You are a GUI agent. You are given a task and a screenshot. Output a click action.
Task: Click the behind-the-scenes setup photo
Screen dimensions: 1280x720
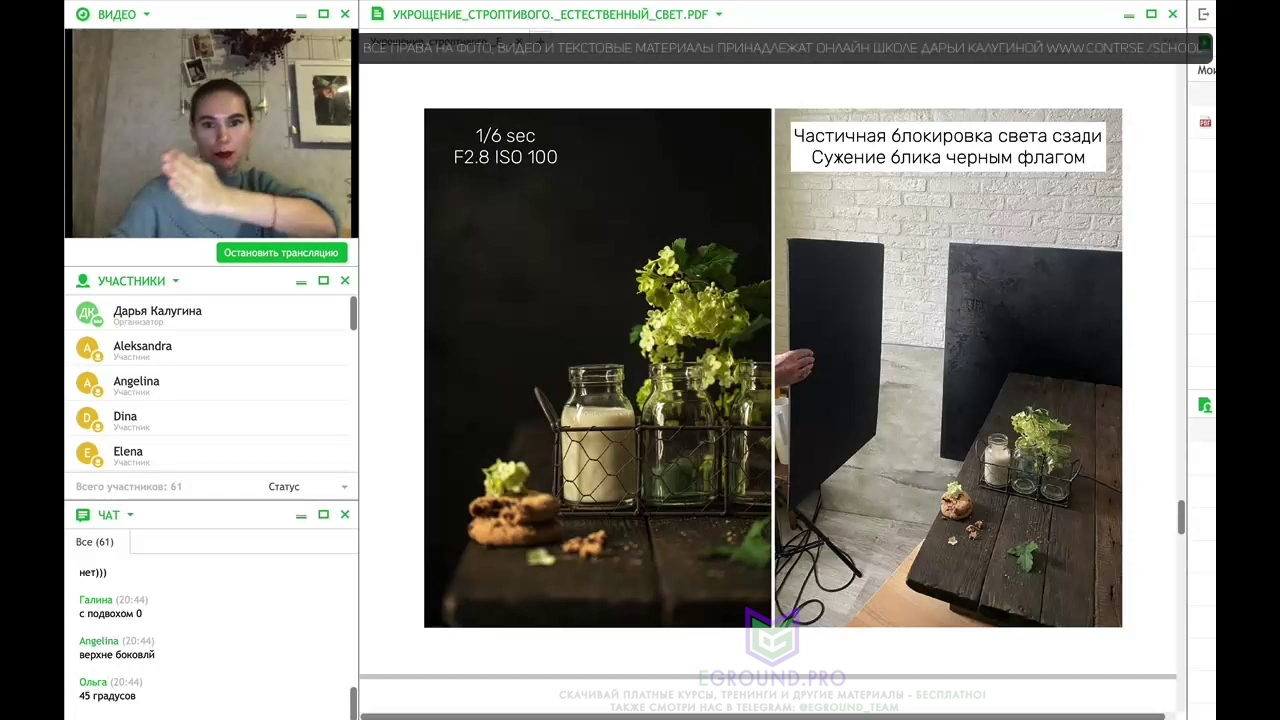tap(948, 368)
